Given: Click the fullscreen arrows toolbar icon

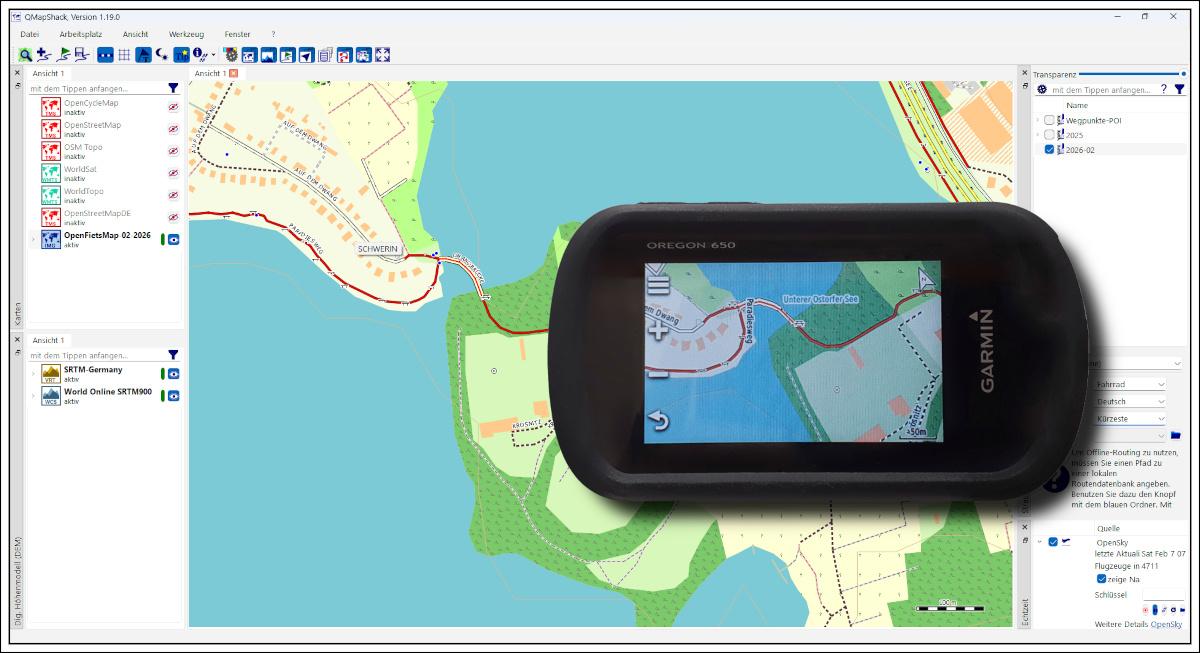Looking at the screenshot, I should coord(382,55).
